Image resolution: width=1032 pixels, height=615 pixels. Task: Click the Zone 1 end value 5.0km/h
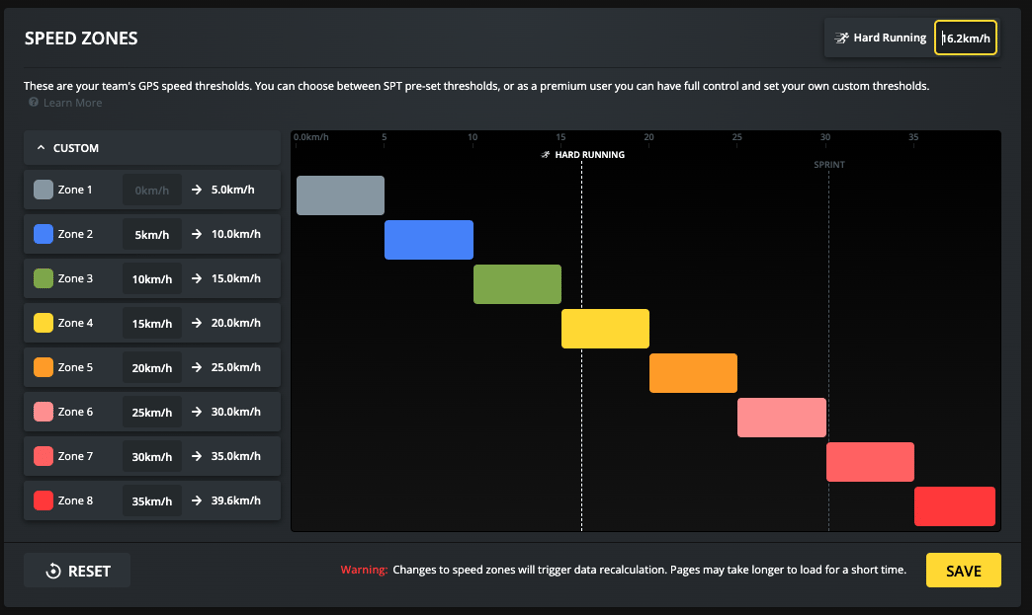(x=232, y=190)
